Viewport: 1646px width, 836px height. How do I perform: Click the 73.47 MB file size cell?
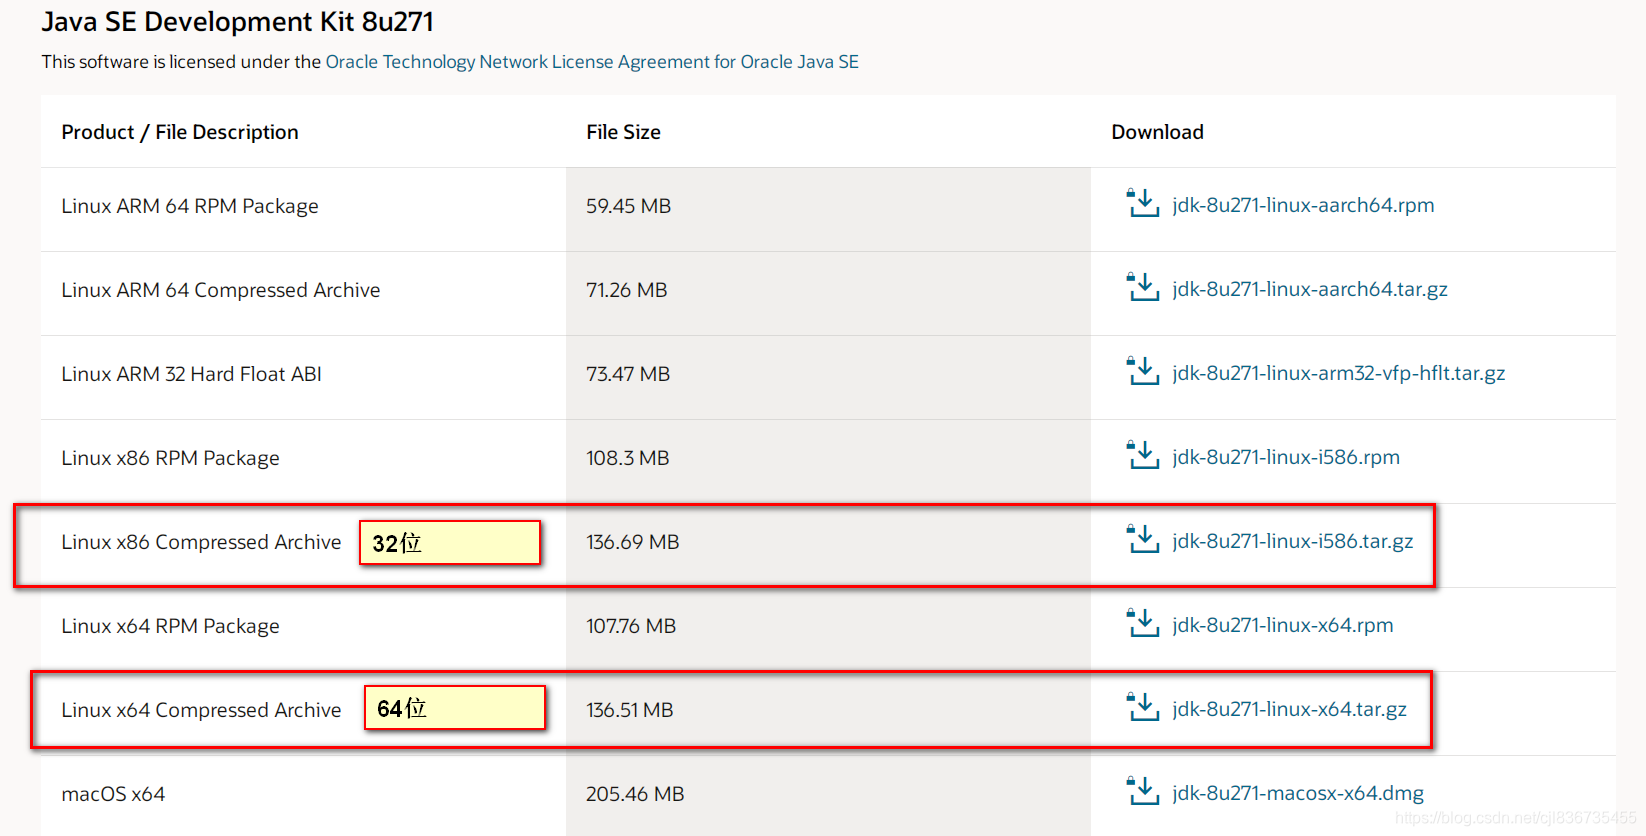click(828, 377)
